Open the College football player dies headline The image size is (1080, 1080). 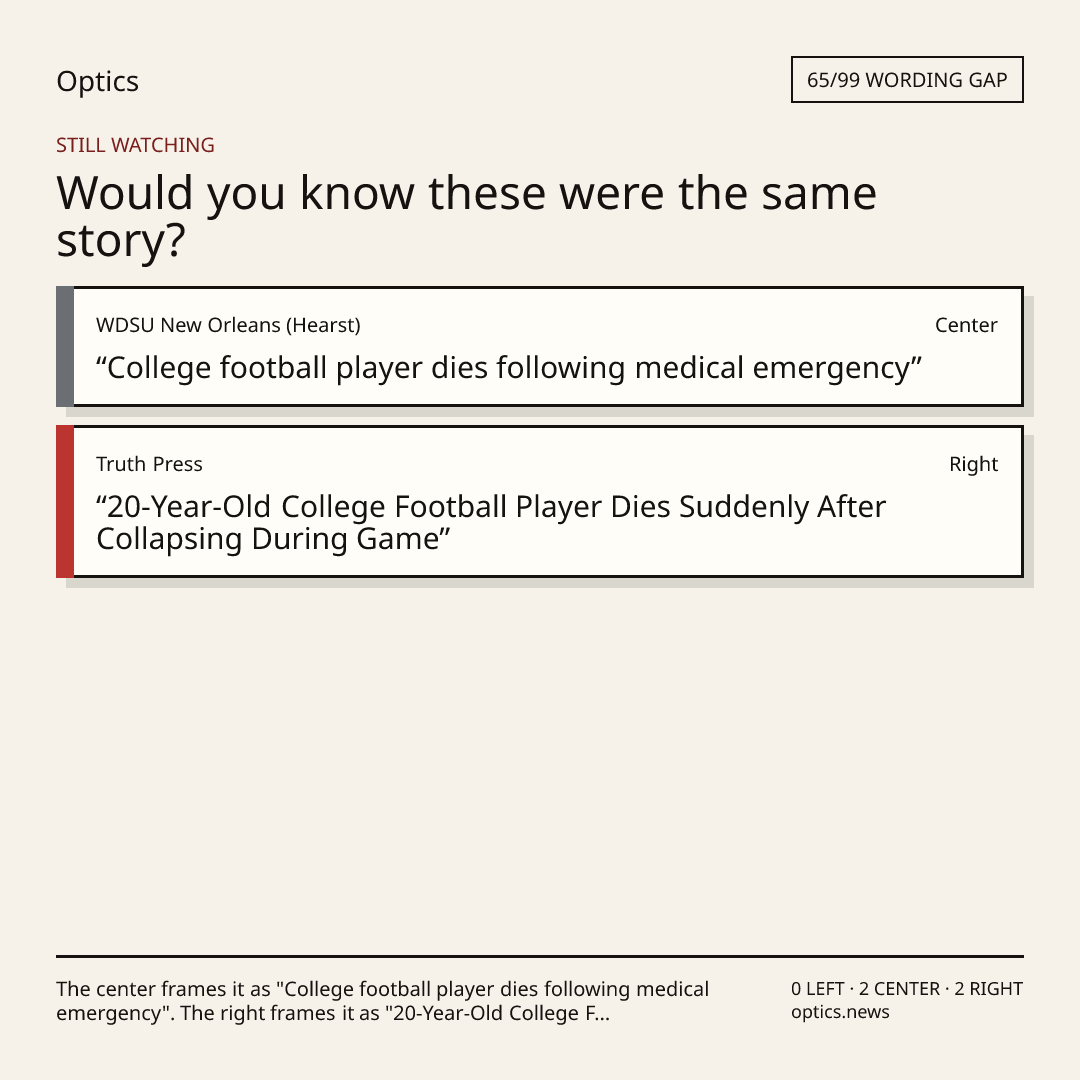tap(508, 368)
